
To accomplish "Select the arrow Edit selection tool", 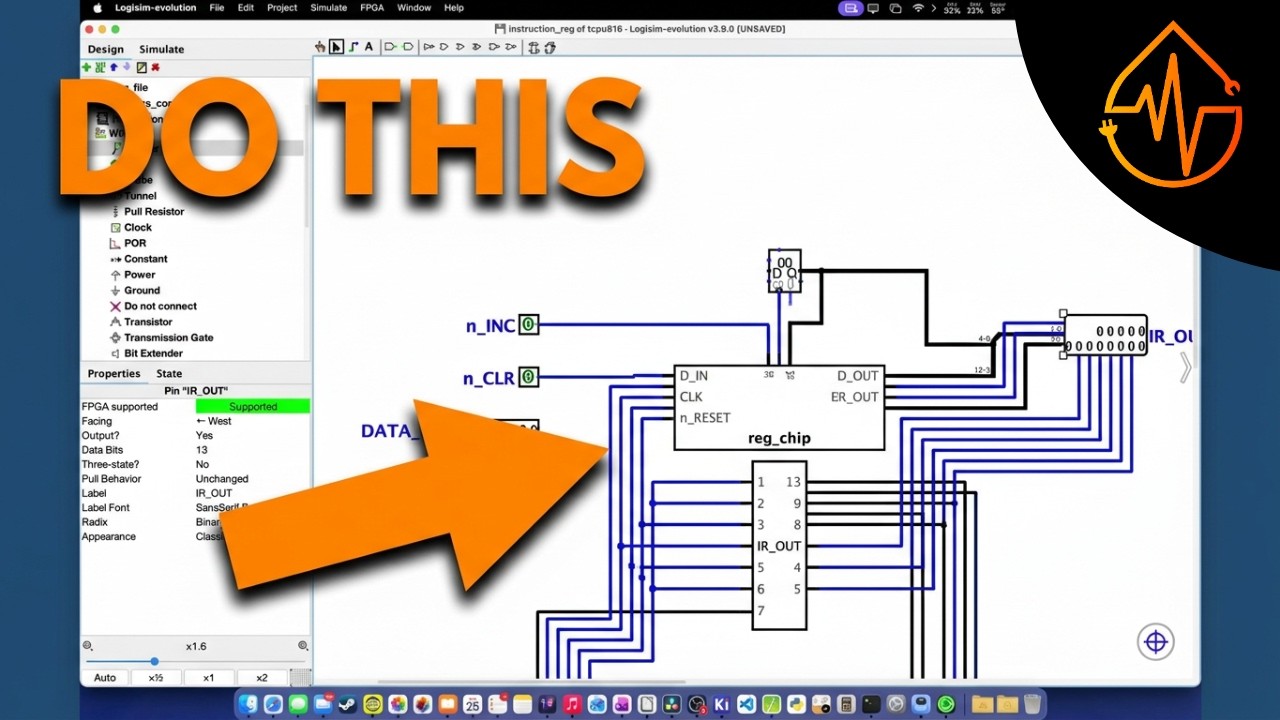I will [336, 46].
